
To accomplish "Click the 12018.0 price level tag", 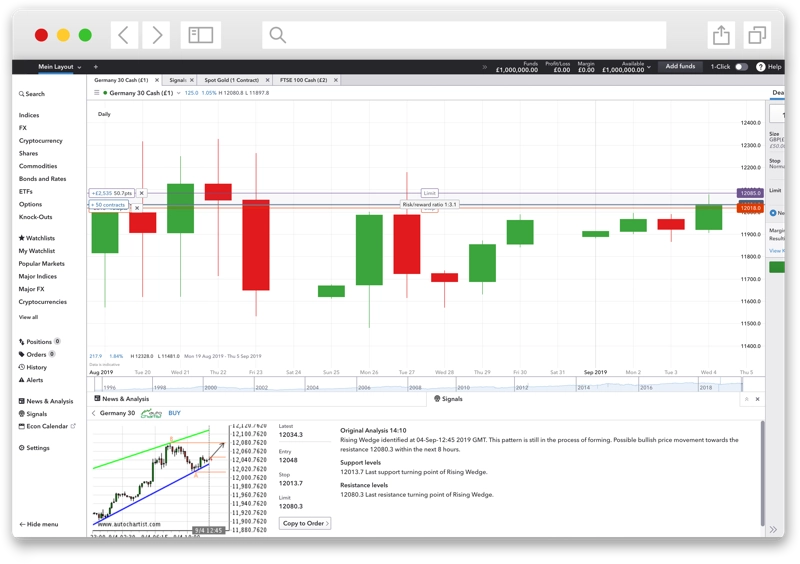I will click(750, 208).
